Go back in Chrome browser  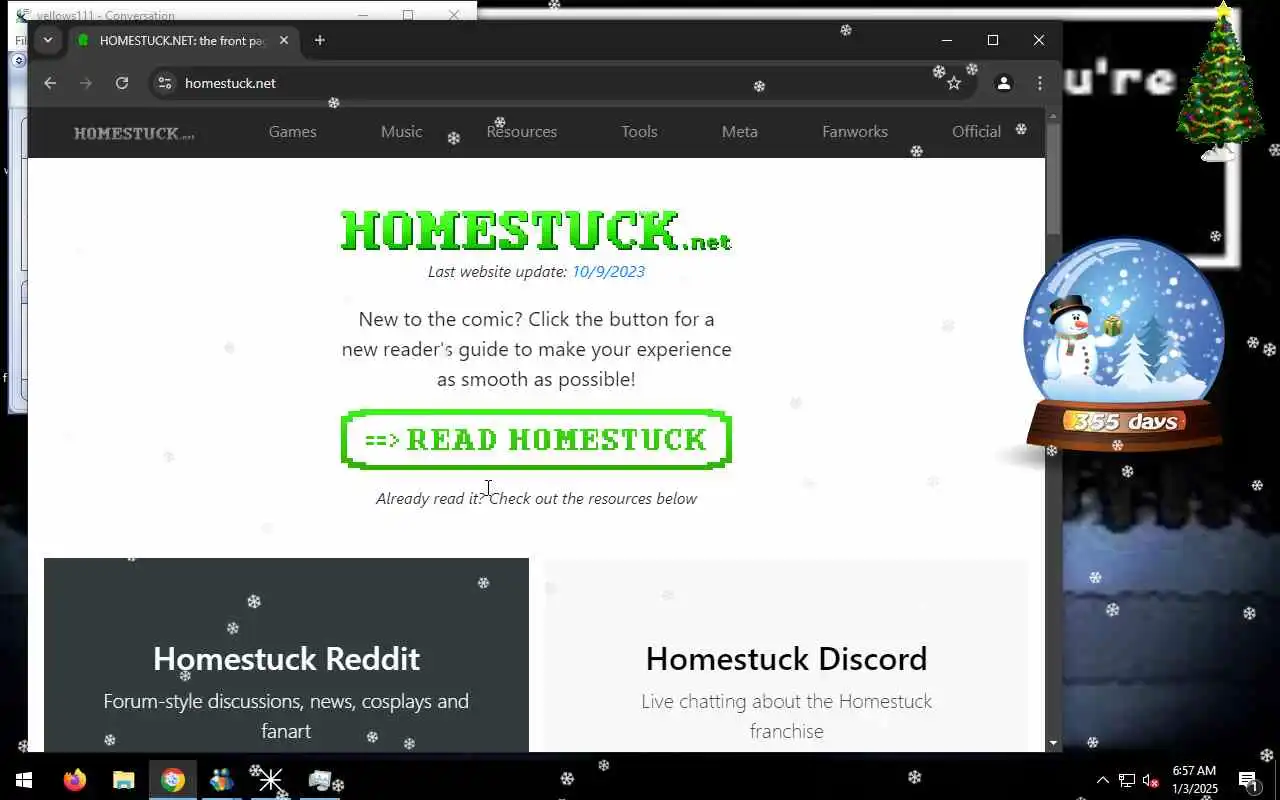50,83
